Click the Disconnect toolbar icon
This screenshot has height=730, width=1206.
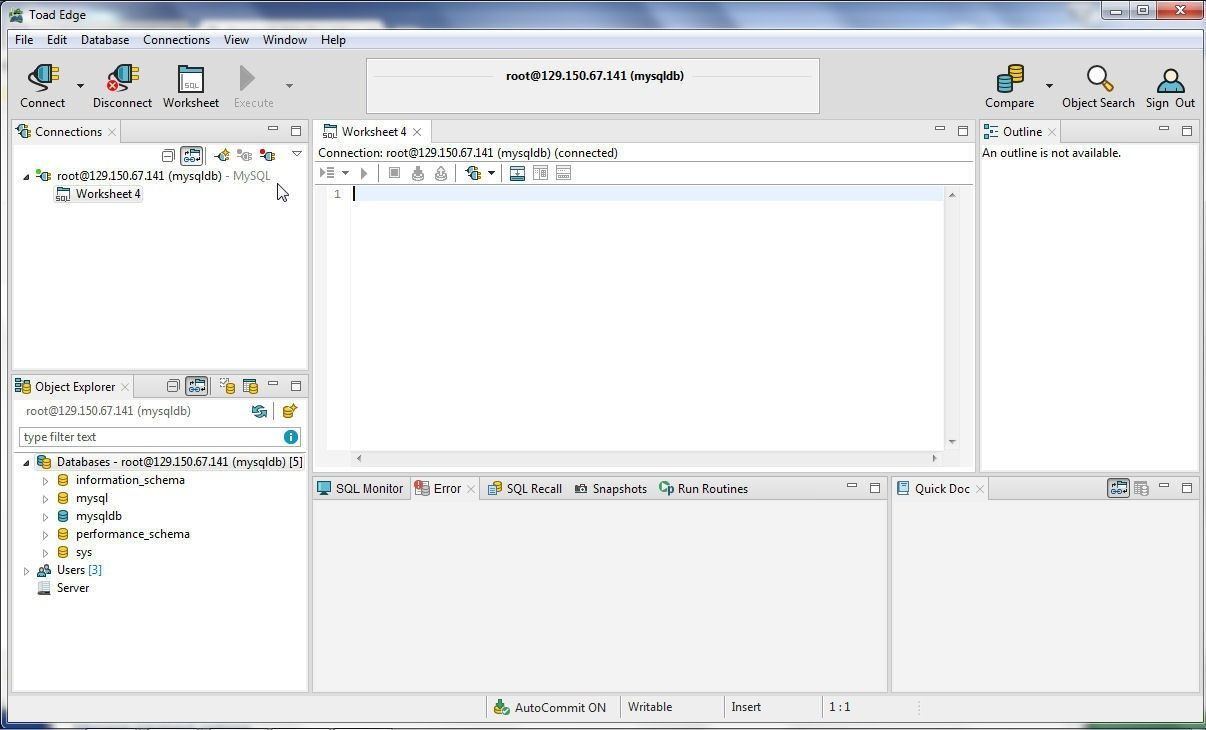click(x=122, y=79)
